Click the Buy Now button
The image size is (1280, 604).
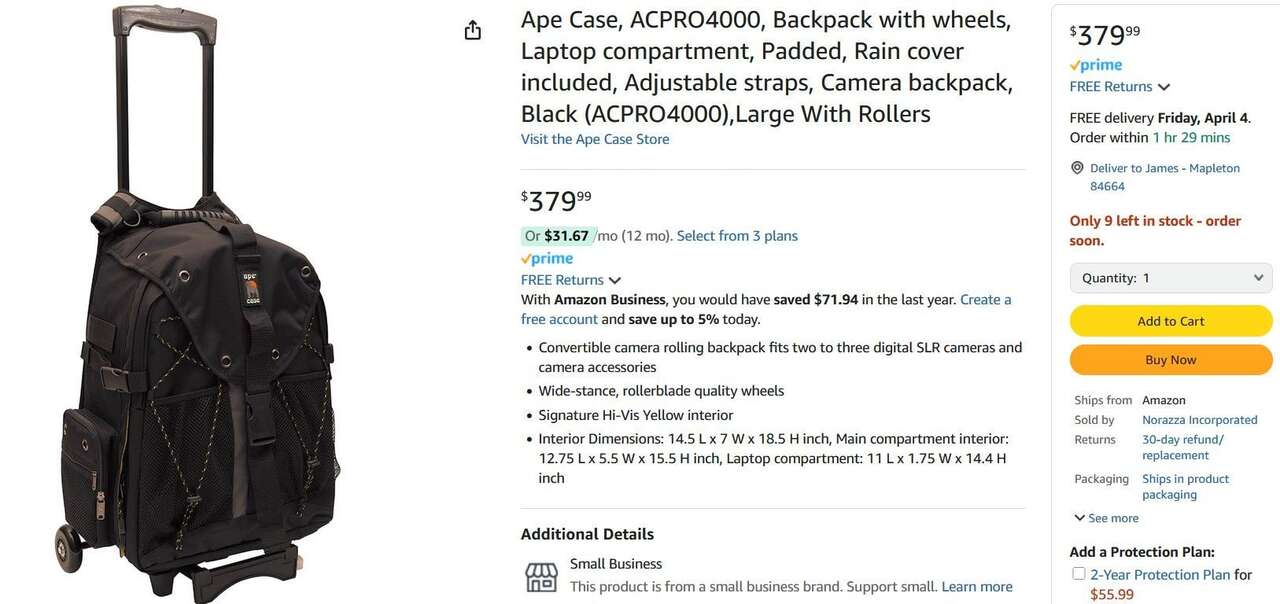(x=1171, y=360)
